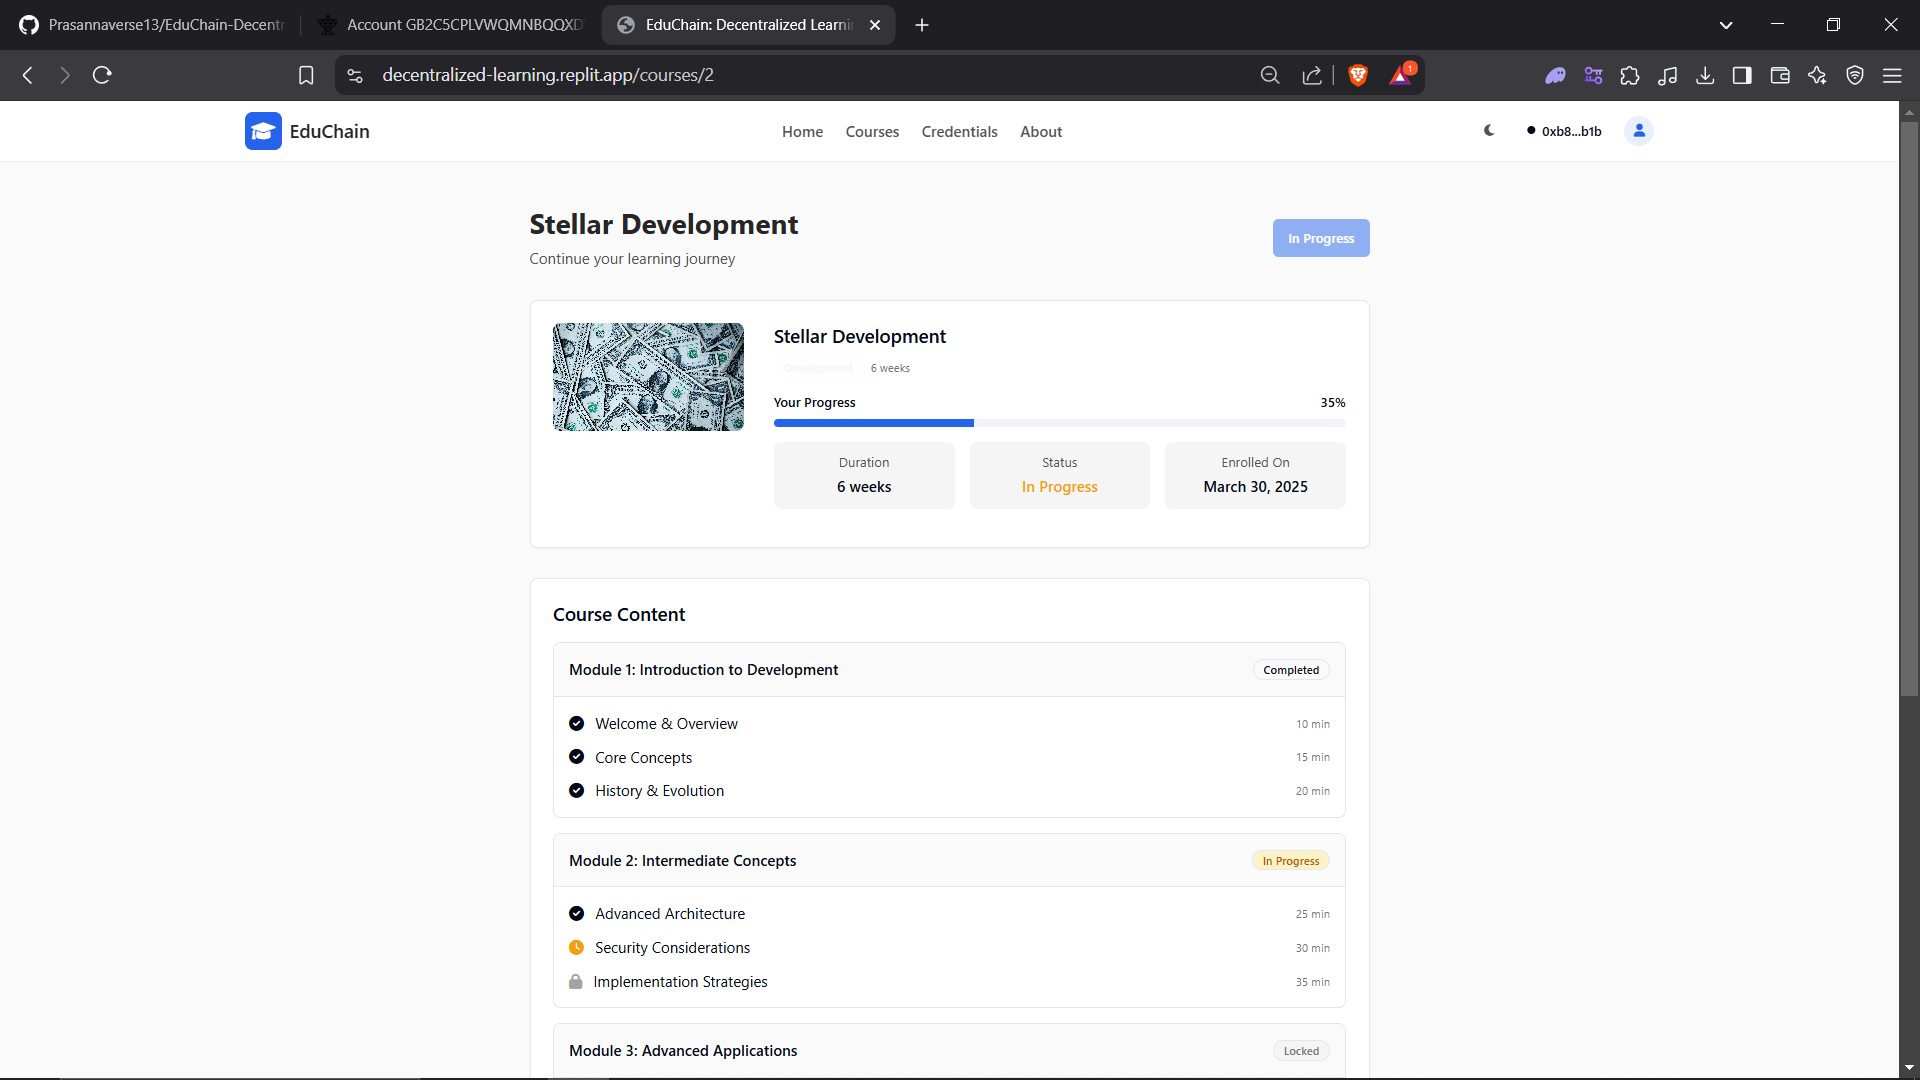Screen dimensions: 1920x1080
Task: Toggle dark mode with the moon icon
Action: tap(1488, 131)
